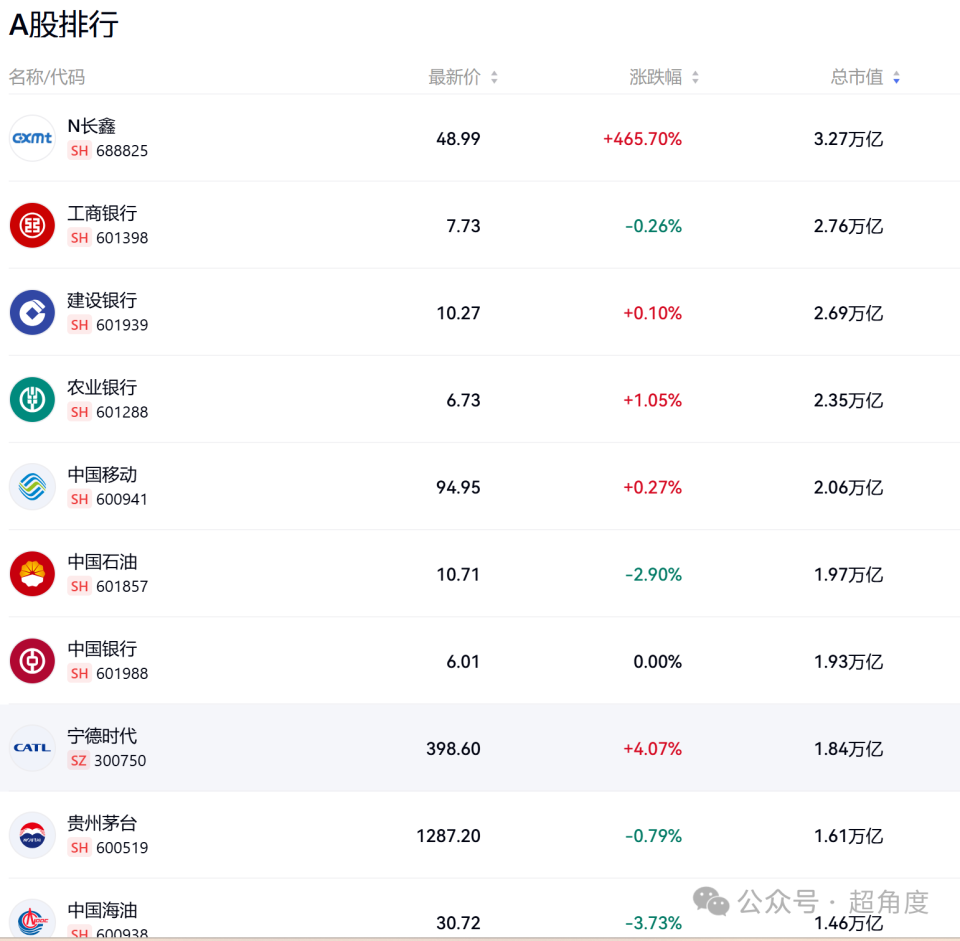
Task: Click the price 94.95
Action: click(458, 487)
